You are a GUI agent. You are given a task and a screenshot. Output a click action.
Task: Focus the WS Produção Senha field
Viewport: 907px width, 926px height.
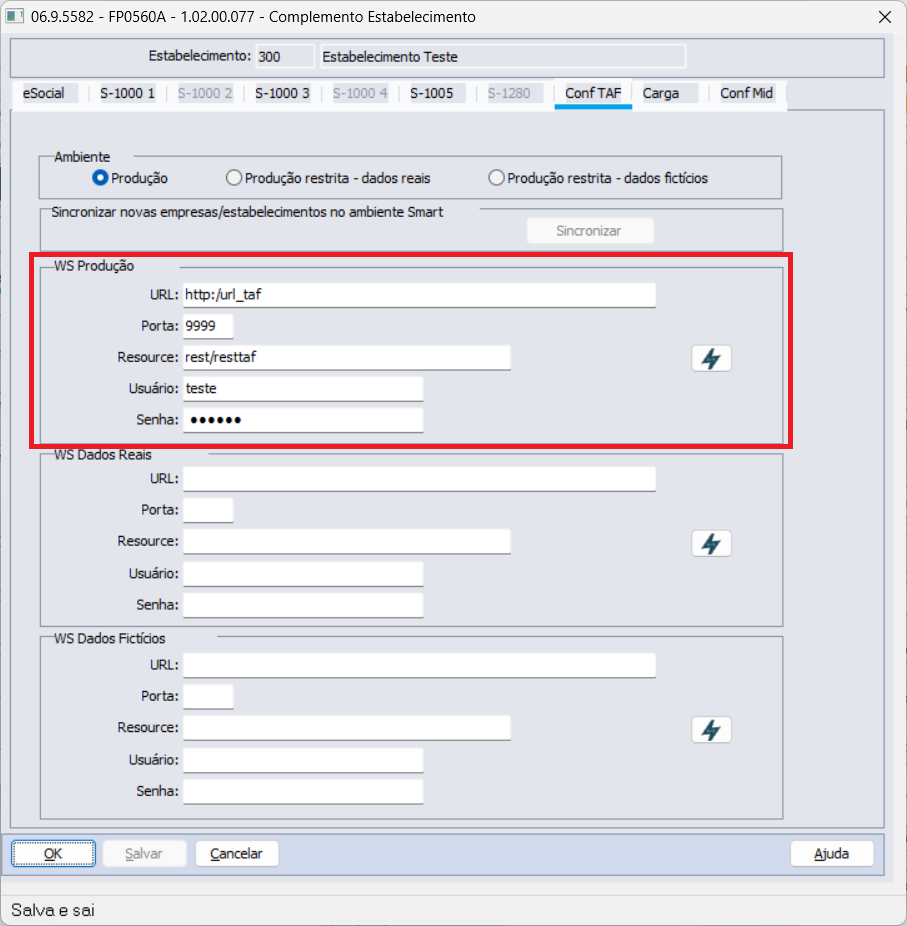(x=303, y=420)
